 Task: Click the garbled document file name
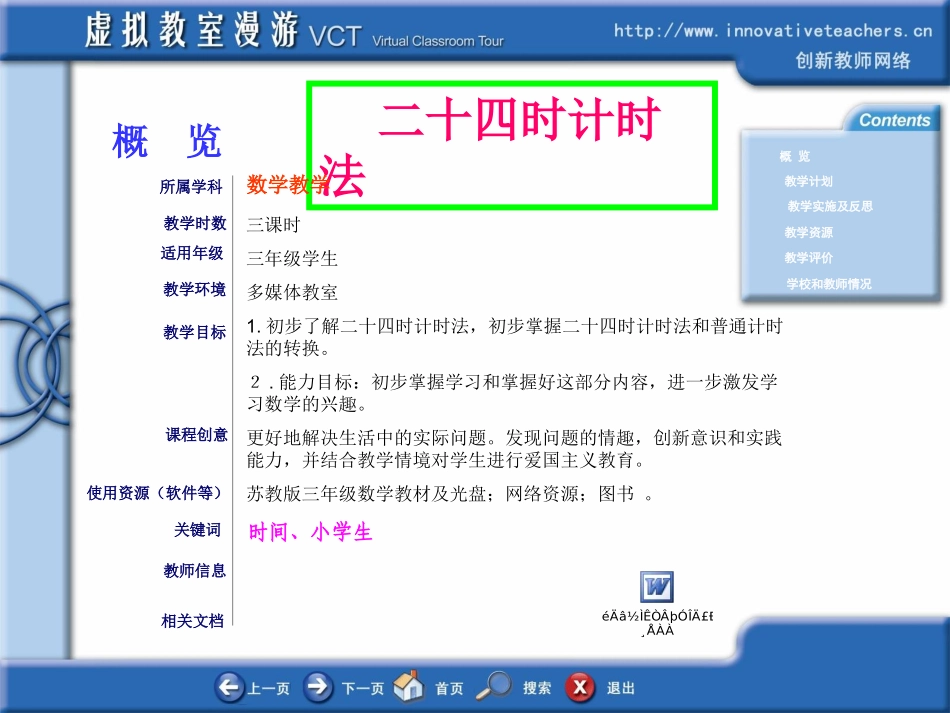click(657, 623)
